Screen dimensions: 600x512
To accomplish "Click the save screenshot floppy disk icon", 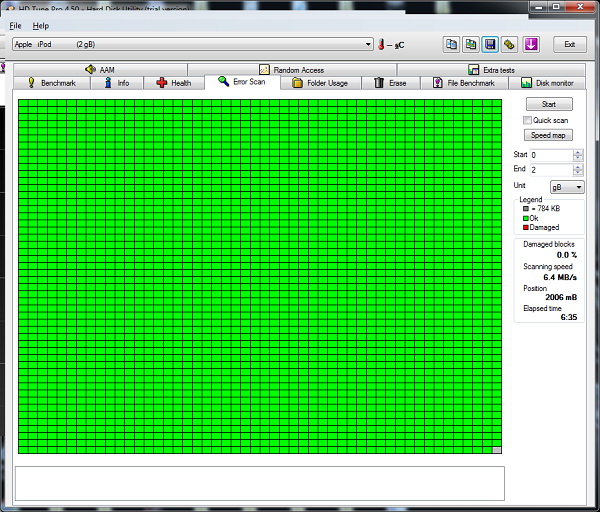I will click(489, 44).
